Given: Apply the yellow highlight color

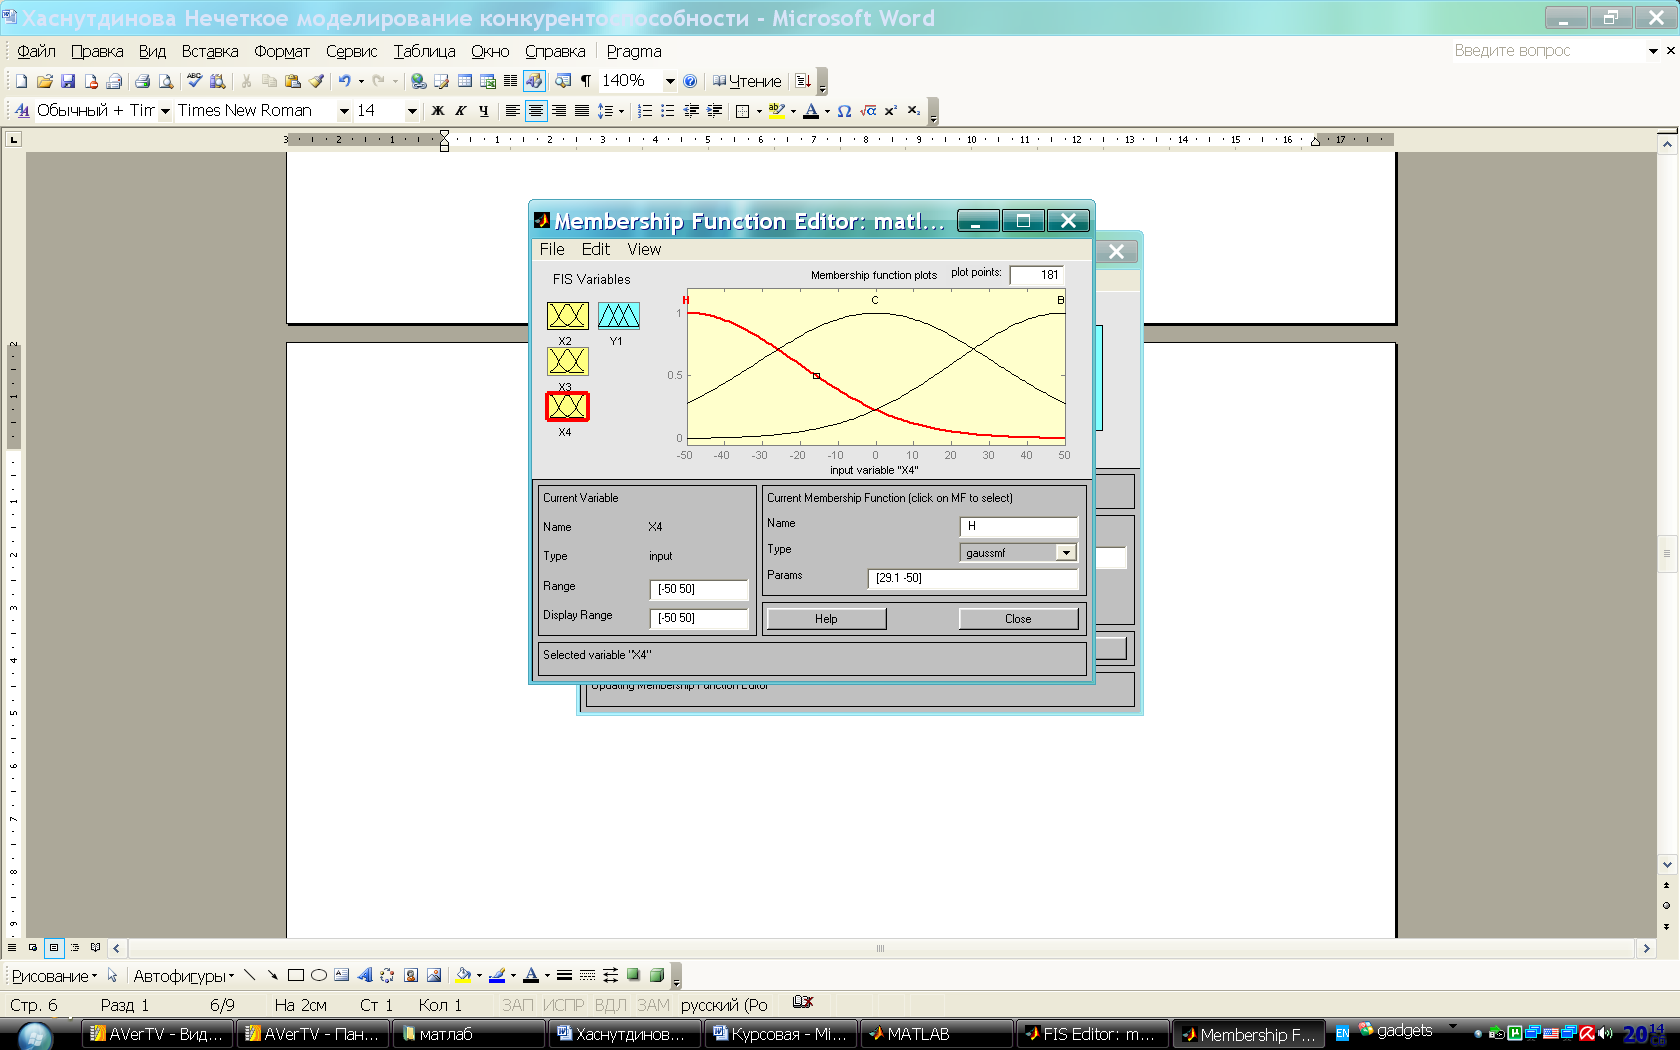Looking at the screenshot, I should (x=777, y=111).
